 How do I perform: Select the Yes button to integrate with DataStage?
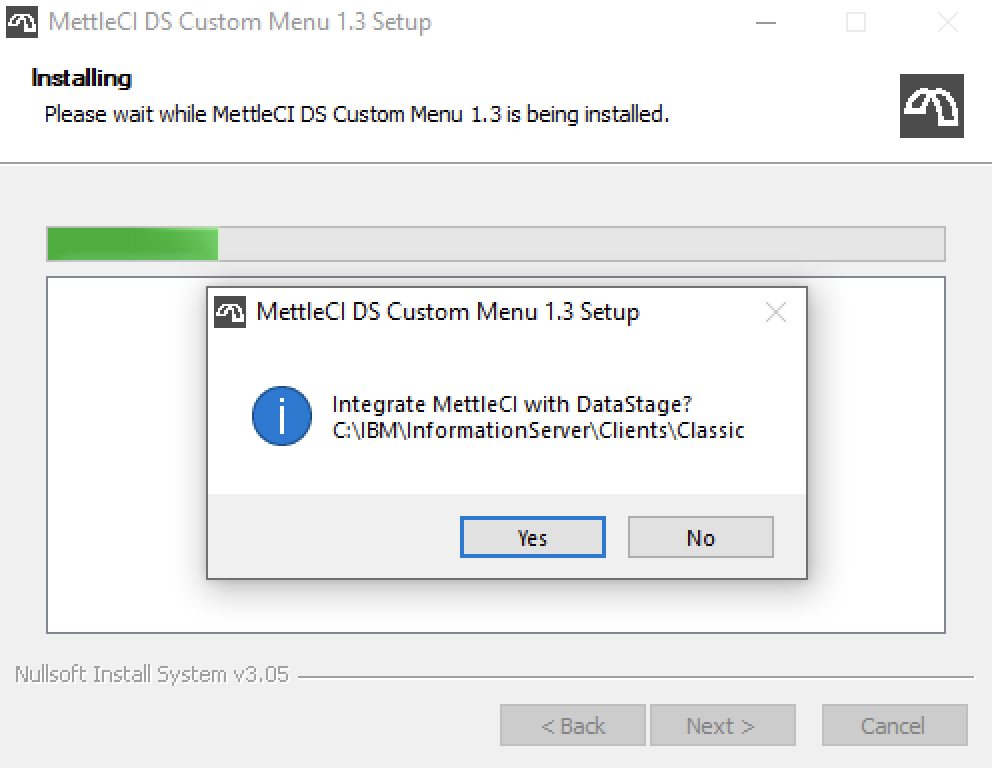point(531,537)
